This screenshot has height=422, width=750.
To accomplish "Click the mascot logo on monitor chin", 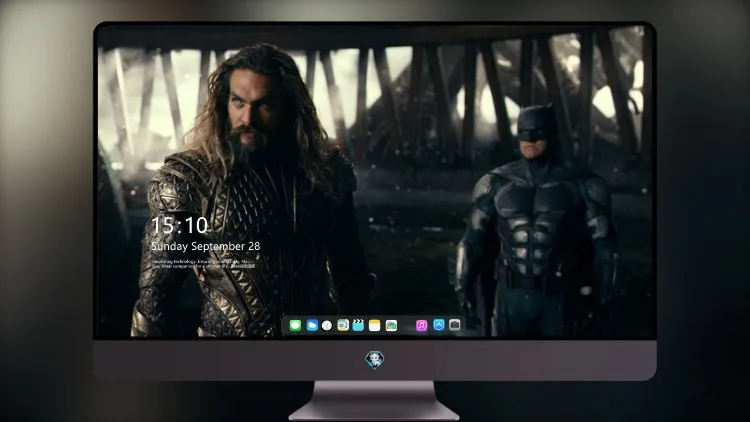I will click(375, 360).
